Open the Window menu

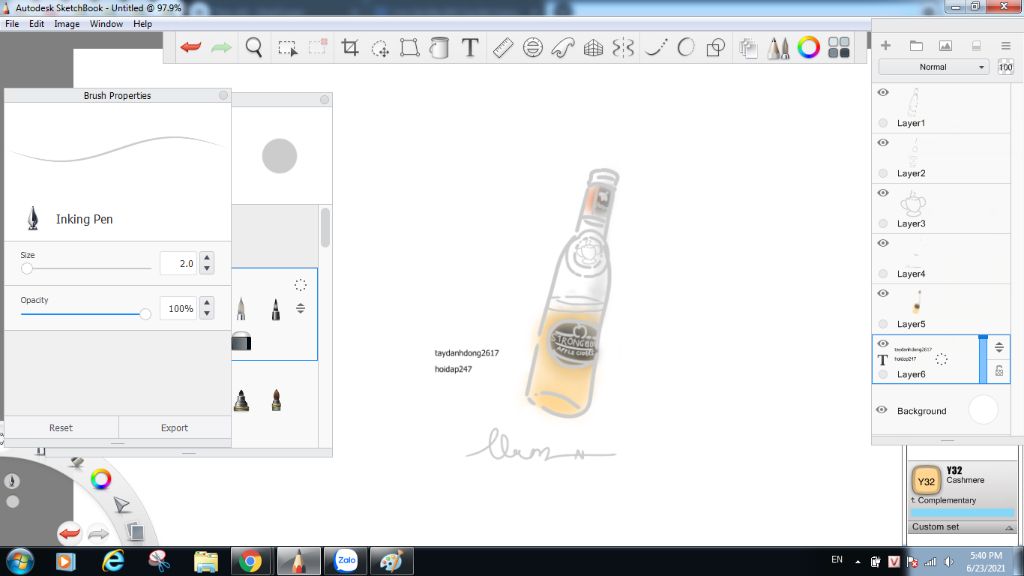(106, 24)
